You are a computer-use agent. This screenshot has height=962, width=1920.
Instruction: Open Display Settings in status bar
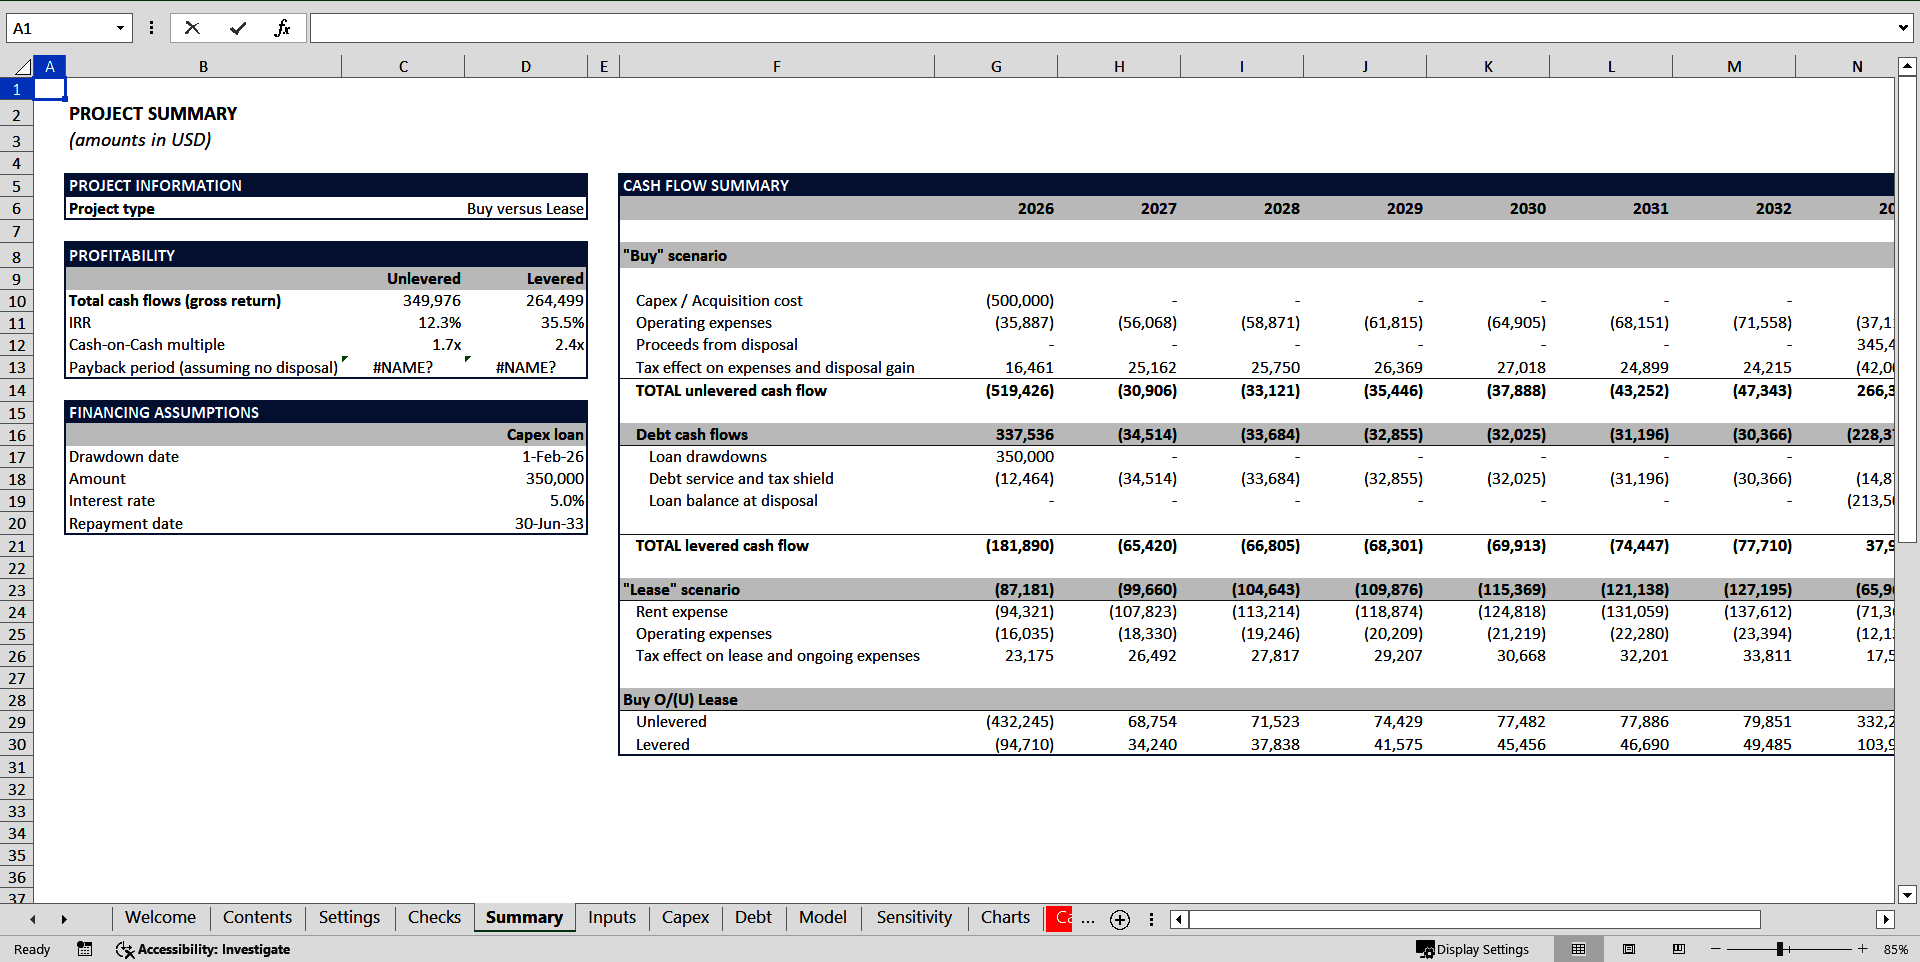tap(1472, 949)
